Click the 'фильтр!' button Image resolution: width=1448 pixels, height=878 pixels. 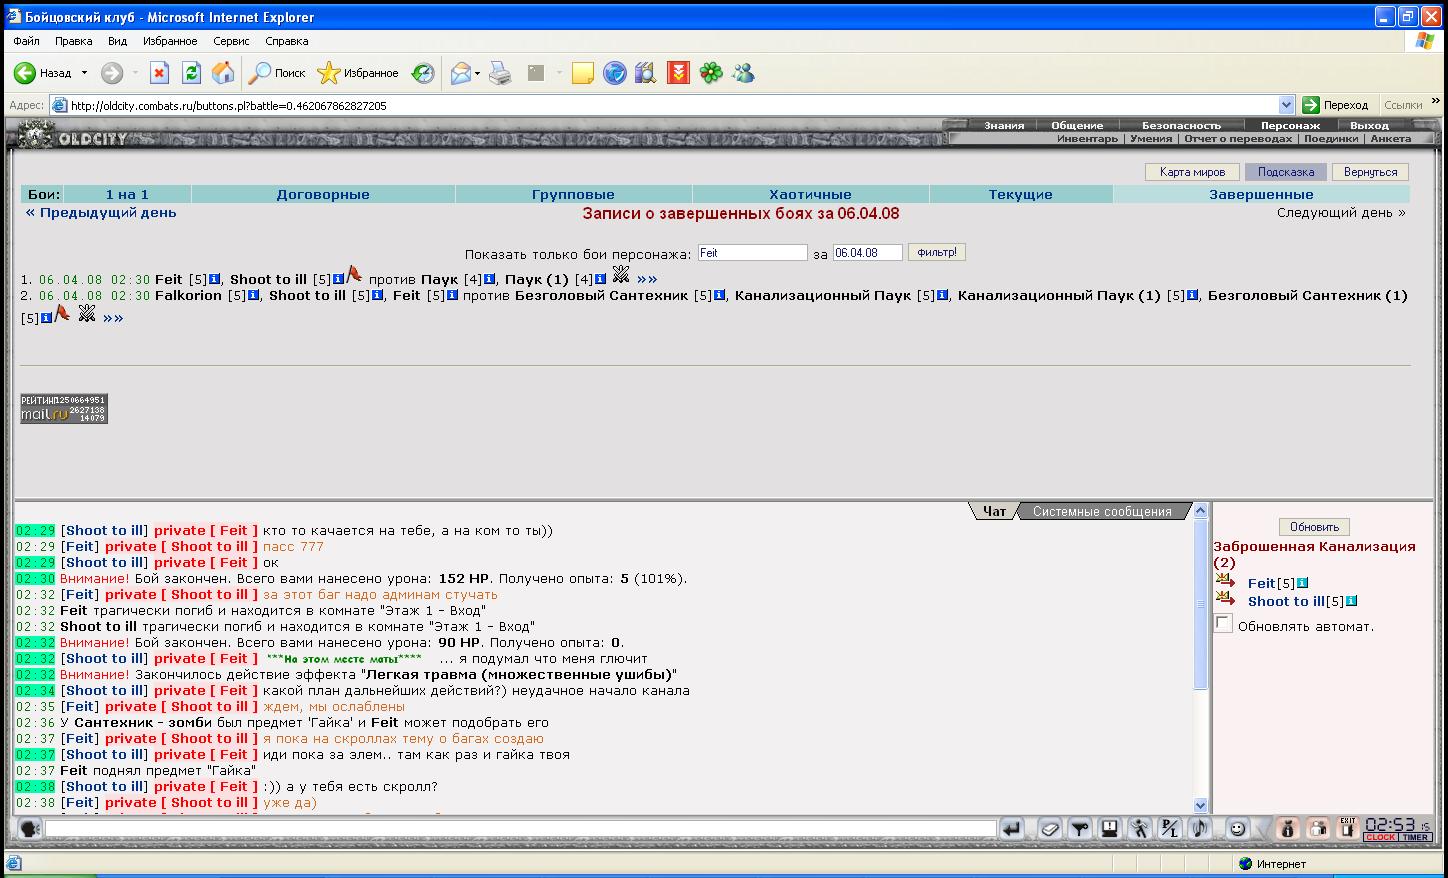pyautogui.click(x=936, y=253)
